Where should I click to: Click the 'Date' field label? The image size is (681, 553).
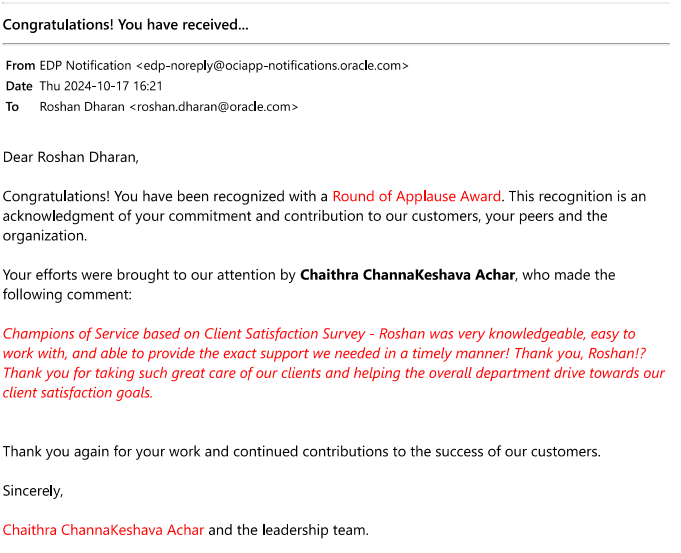19,86
